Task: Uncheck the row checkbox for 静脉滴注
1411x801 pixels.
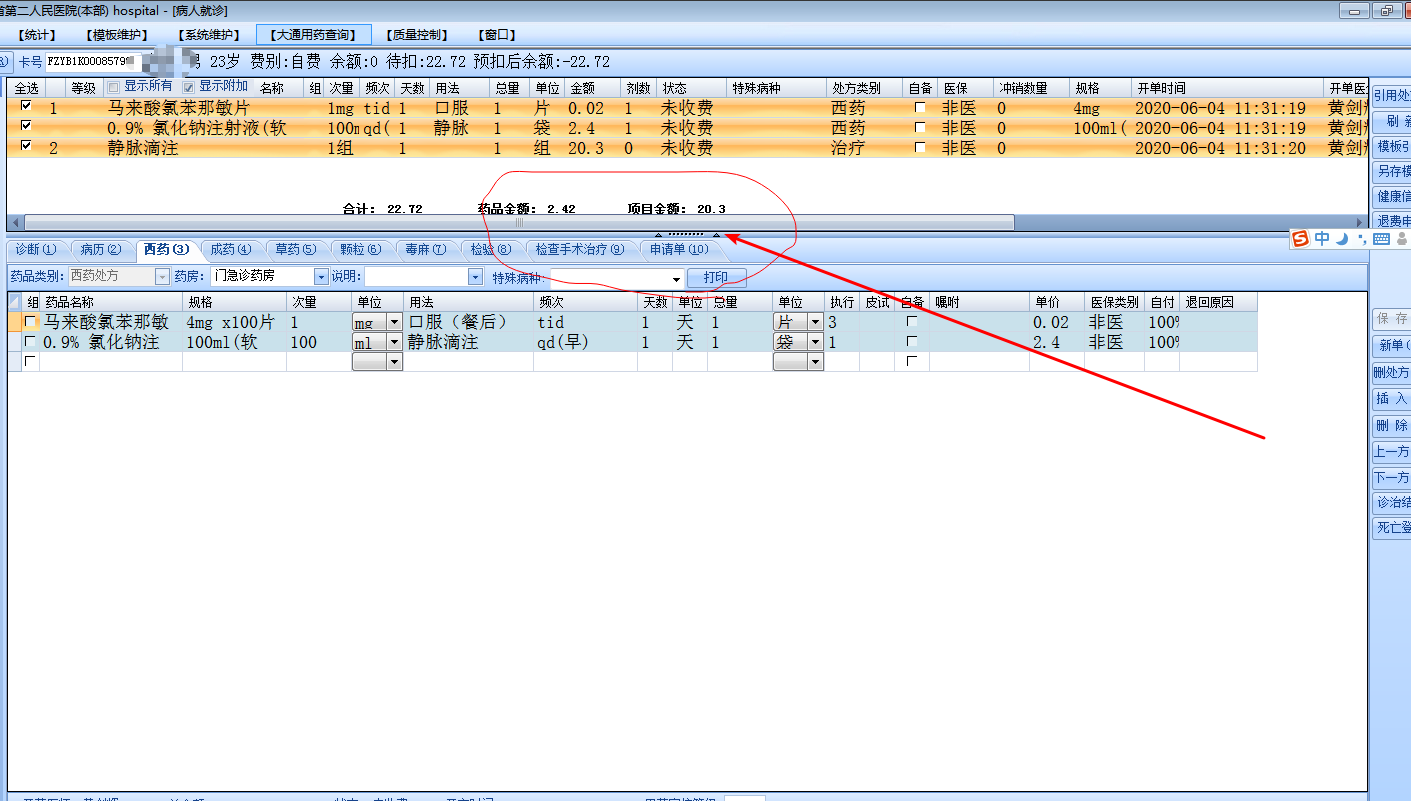Action: tap(26, 147)
